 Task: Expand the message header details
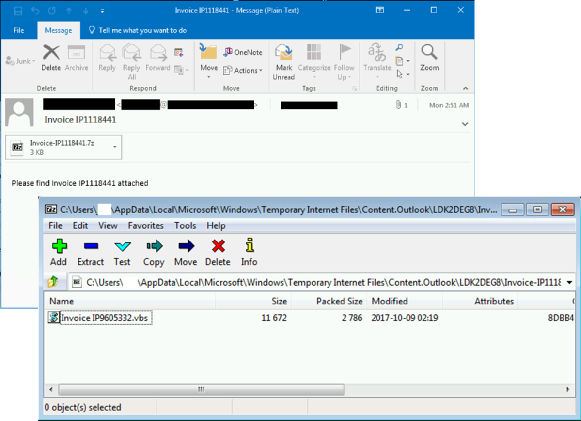[465, 124]
